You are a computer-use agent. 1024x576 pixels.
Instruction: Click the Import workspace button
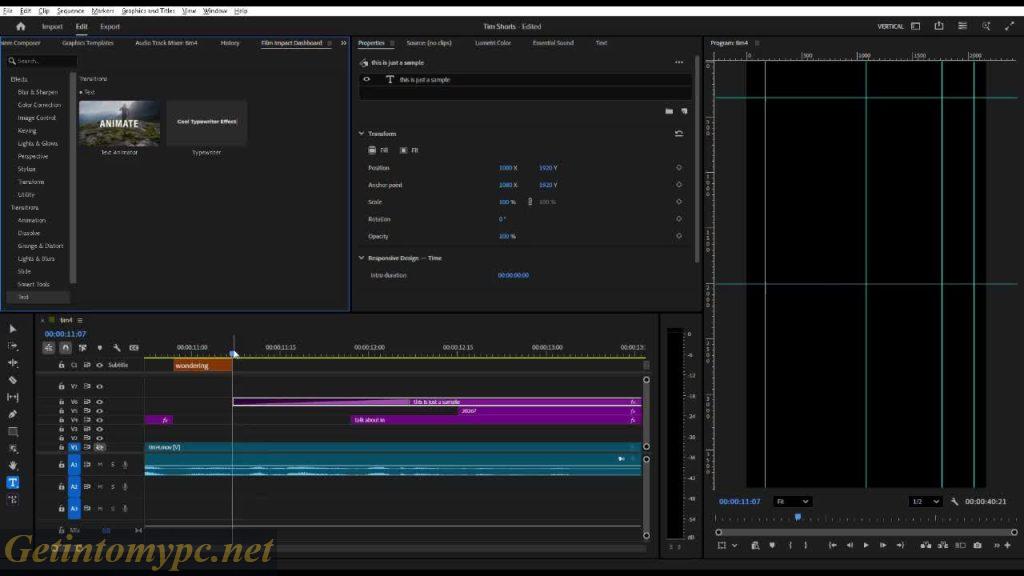click(52, 27)
